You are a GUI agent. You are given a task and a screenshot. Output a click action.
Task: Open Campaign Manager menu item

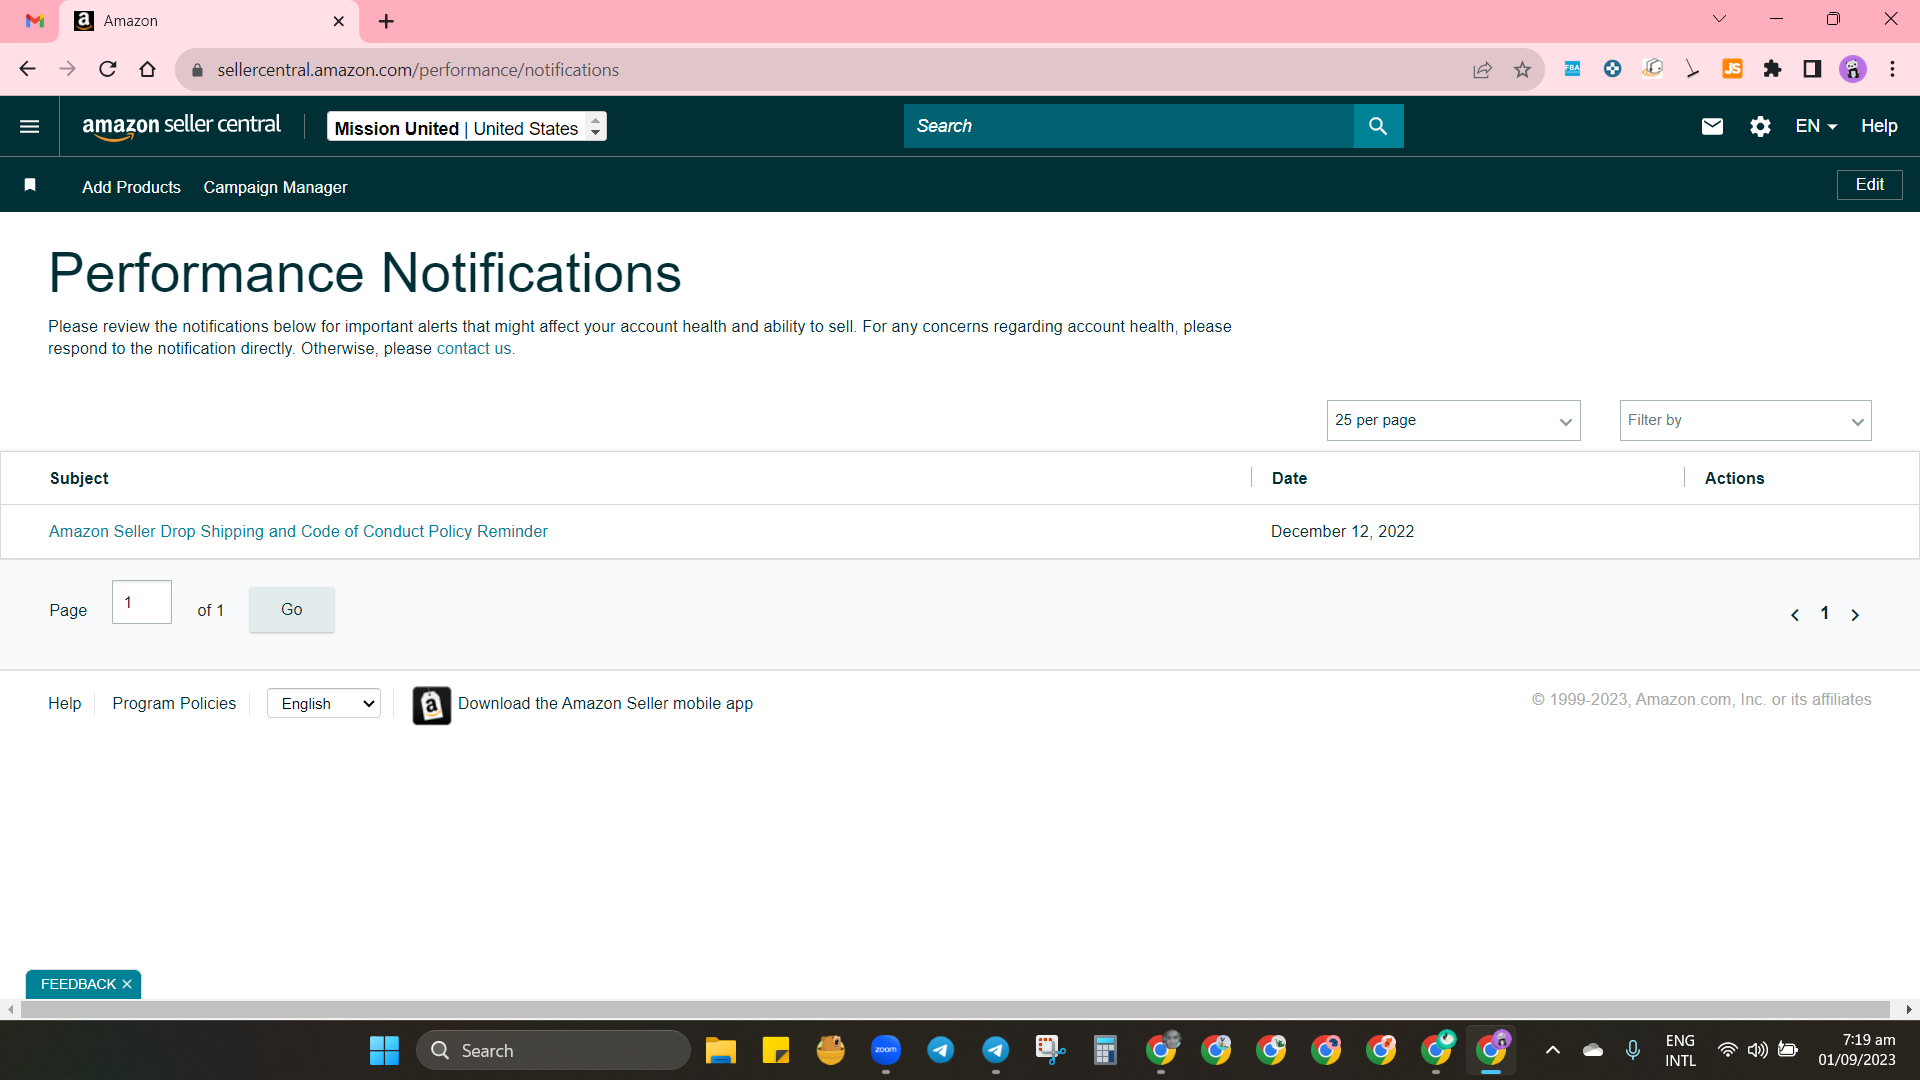click(x=275, y=187)
